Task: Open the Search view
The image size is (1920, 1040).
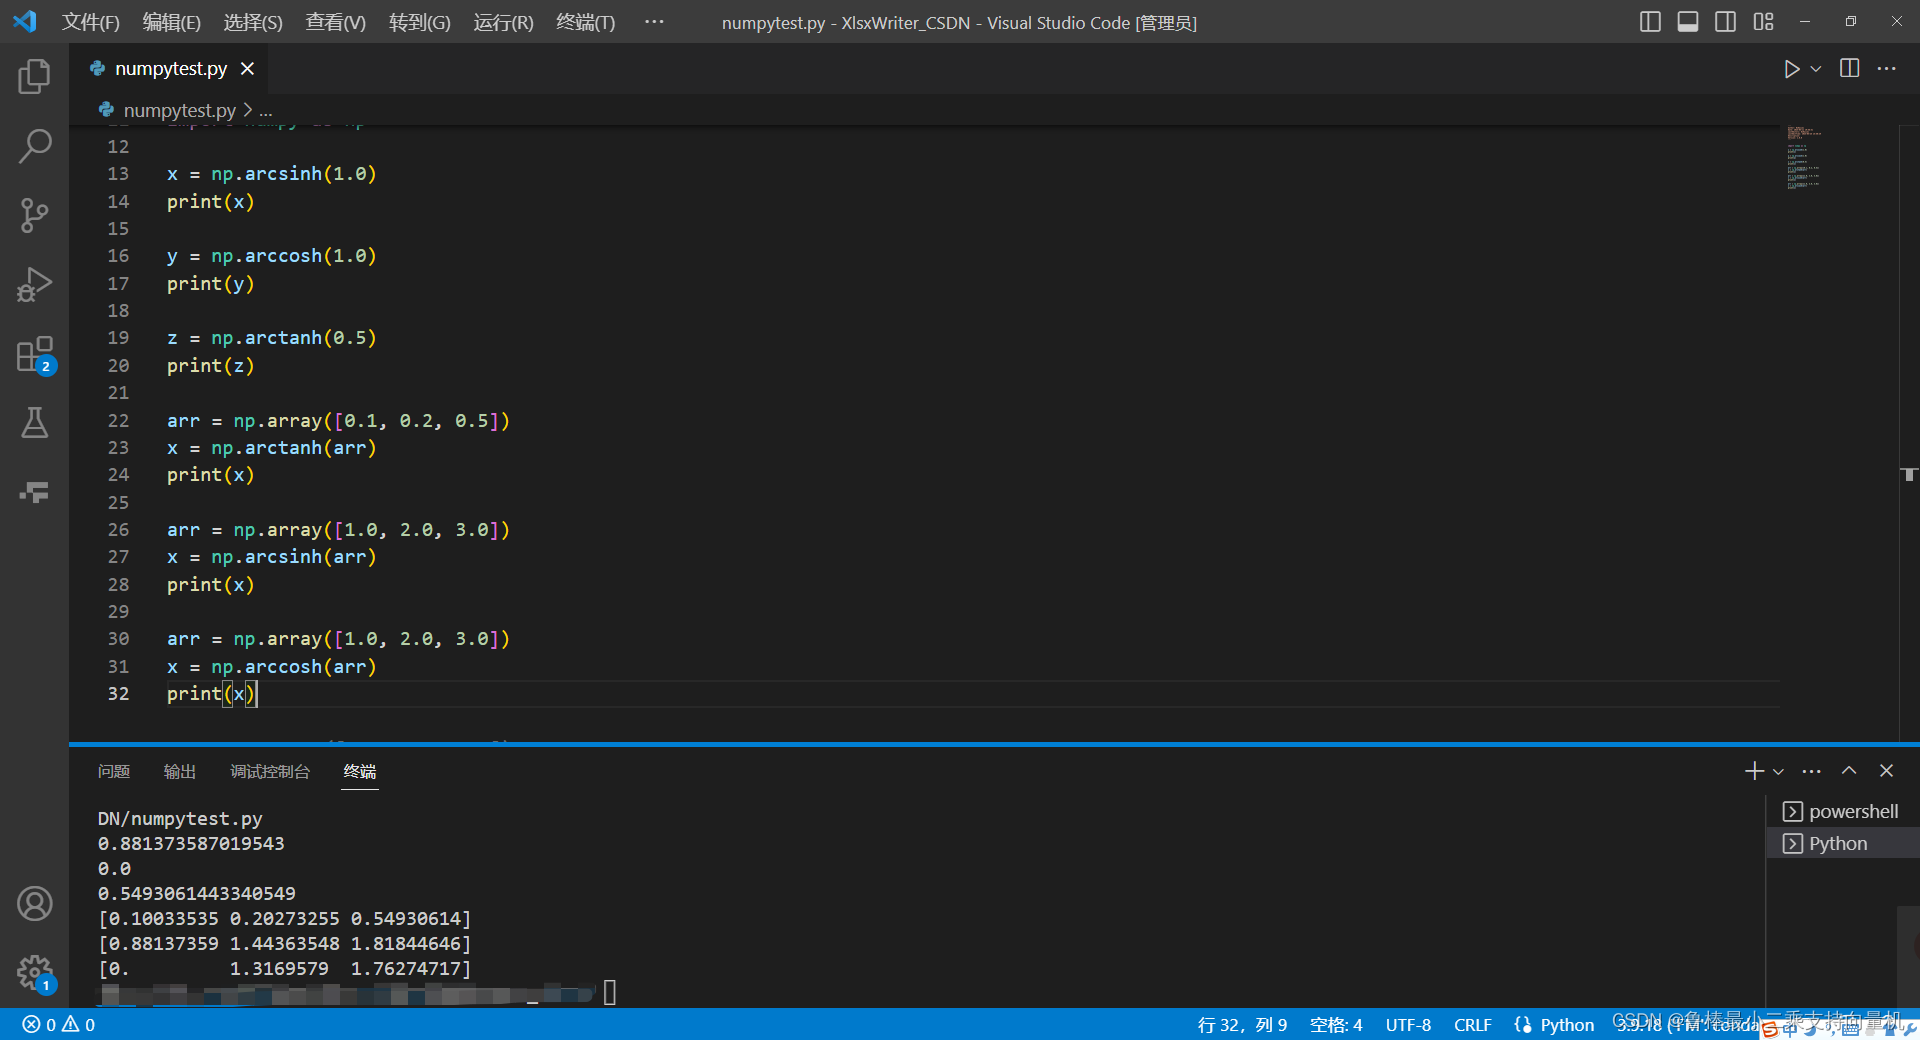Action: click(34, 146)
